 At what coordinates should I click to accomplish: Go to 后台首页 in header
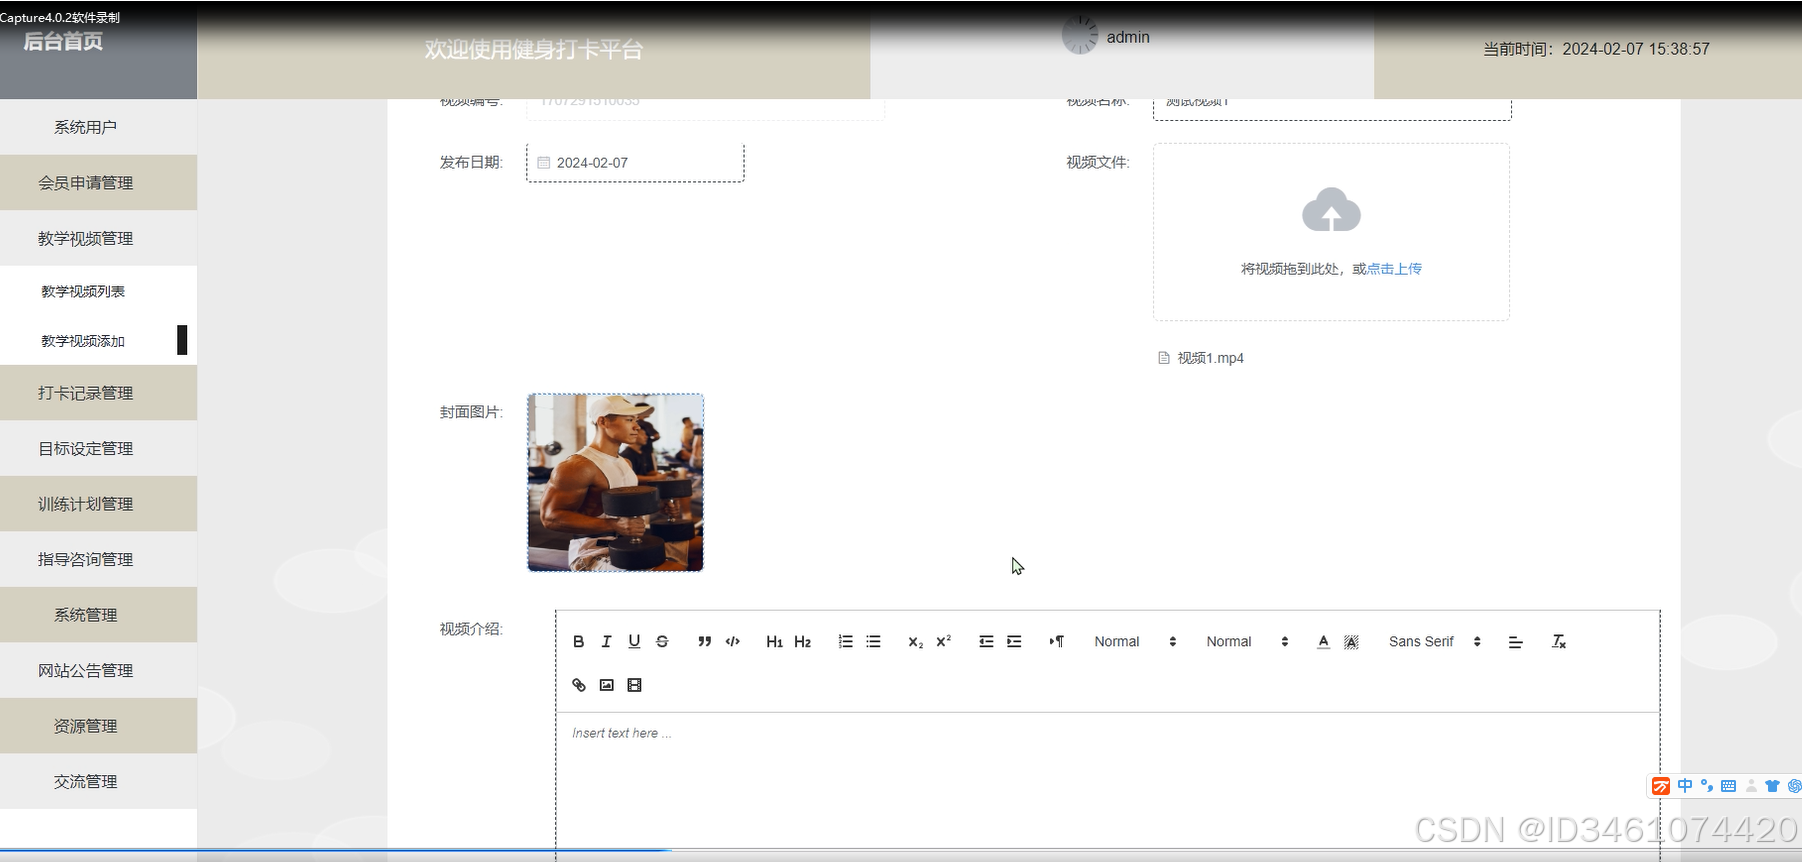[63, 41]
